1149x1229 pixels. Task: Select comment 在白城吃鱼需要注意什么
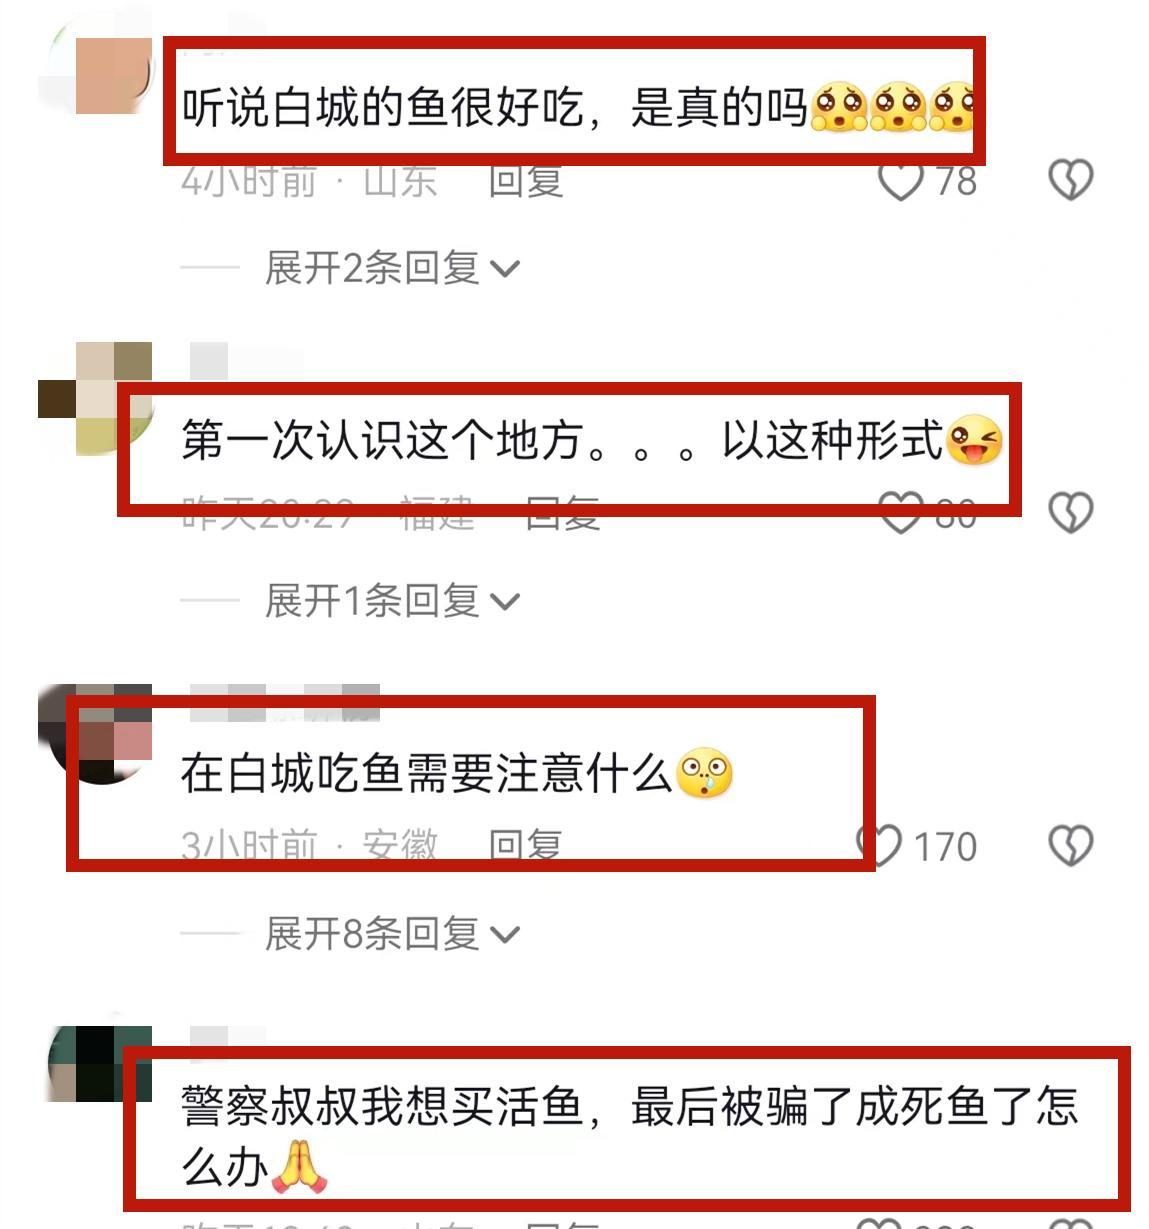click(x=456, y=773)
